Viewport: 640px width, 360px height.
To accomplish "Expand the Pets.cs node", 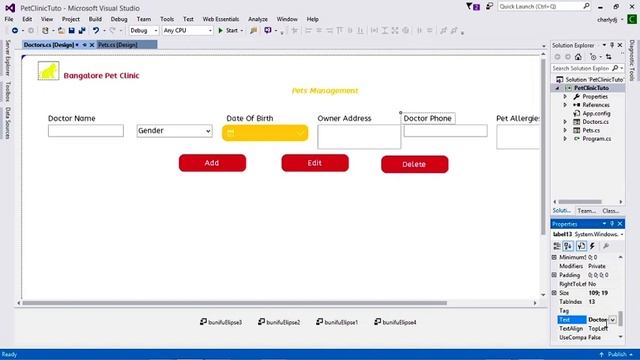I will pyautogui.click(x=565, y=130).
